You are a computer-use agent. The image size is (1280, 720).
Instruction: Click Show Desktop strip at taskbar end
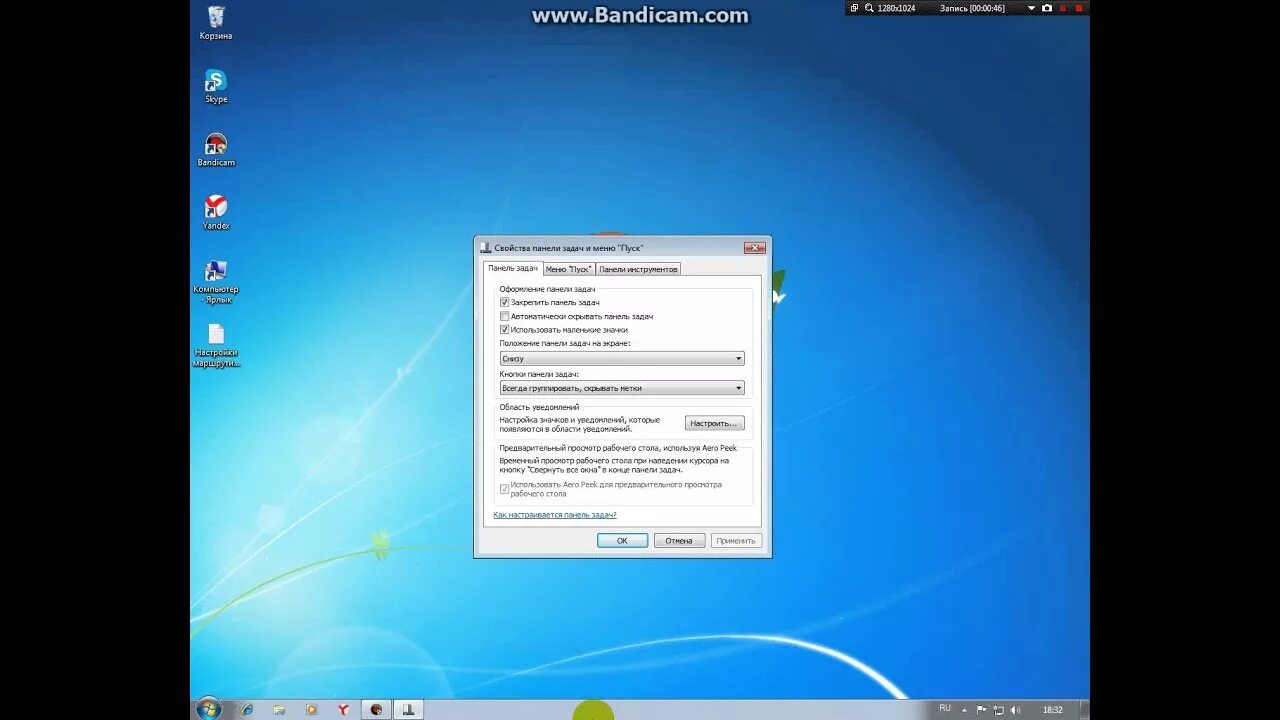click(1084, 709)
